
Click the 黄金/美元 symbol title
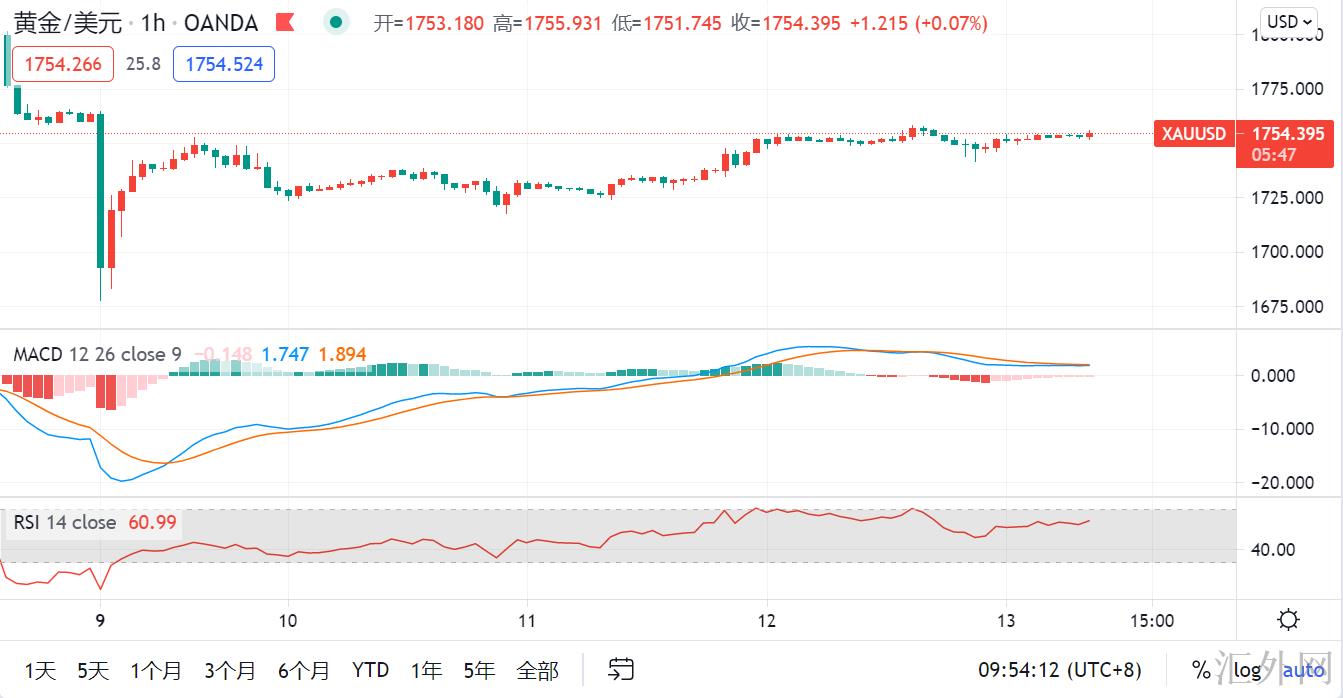point(67,22)
